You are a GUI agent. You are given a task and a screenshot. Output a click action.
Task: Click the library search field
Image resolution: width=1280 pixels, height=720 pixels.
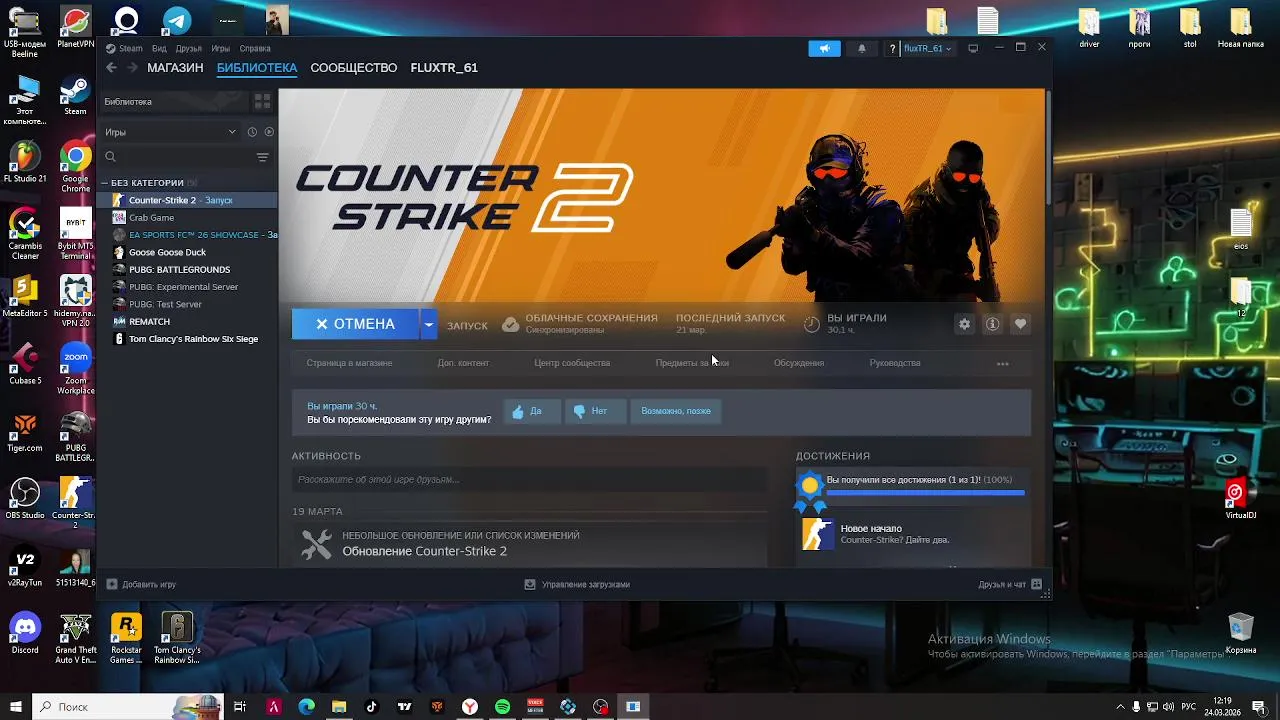178,157
